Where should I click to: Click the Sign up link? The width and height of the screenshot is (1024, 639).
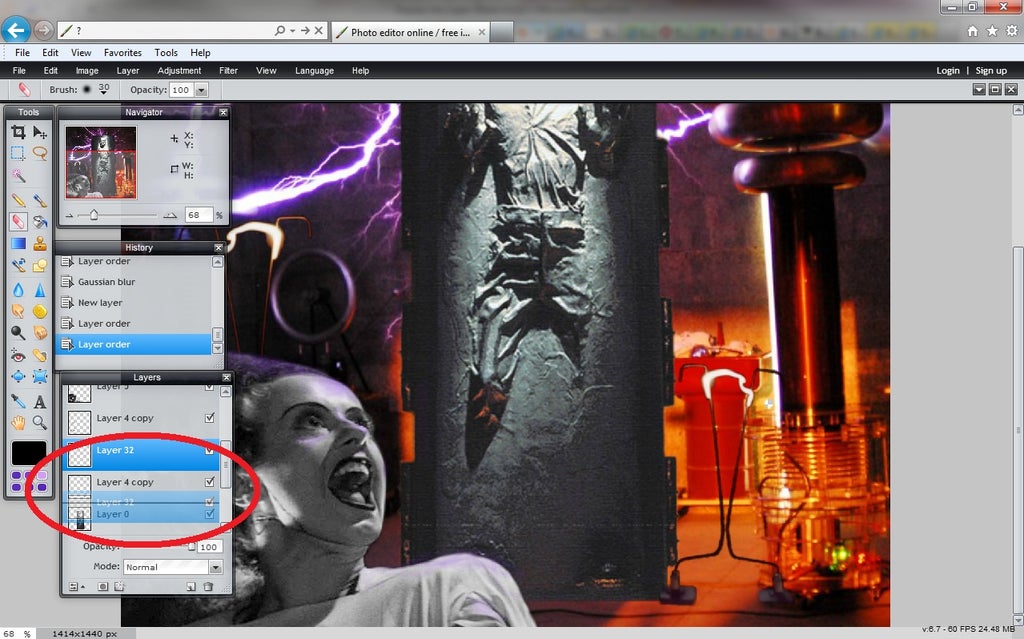point(991,71)
